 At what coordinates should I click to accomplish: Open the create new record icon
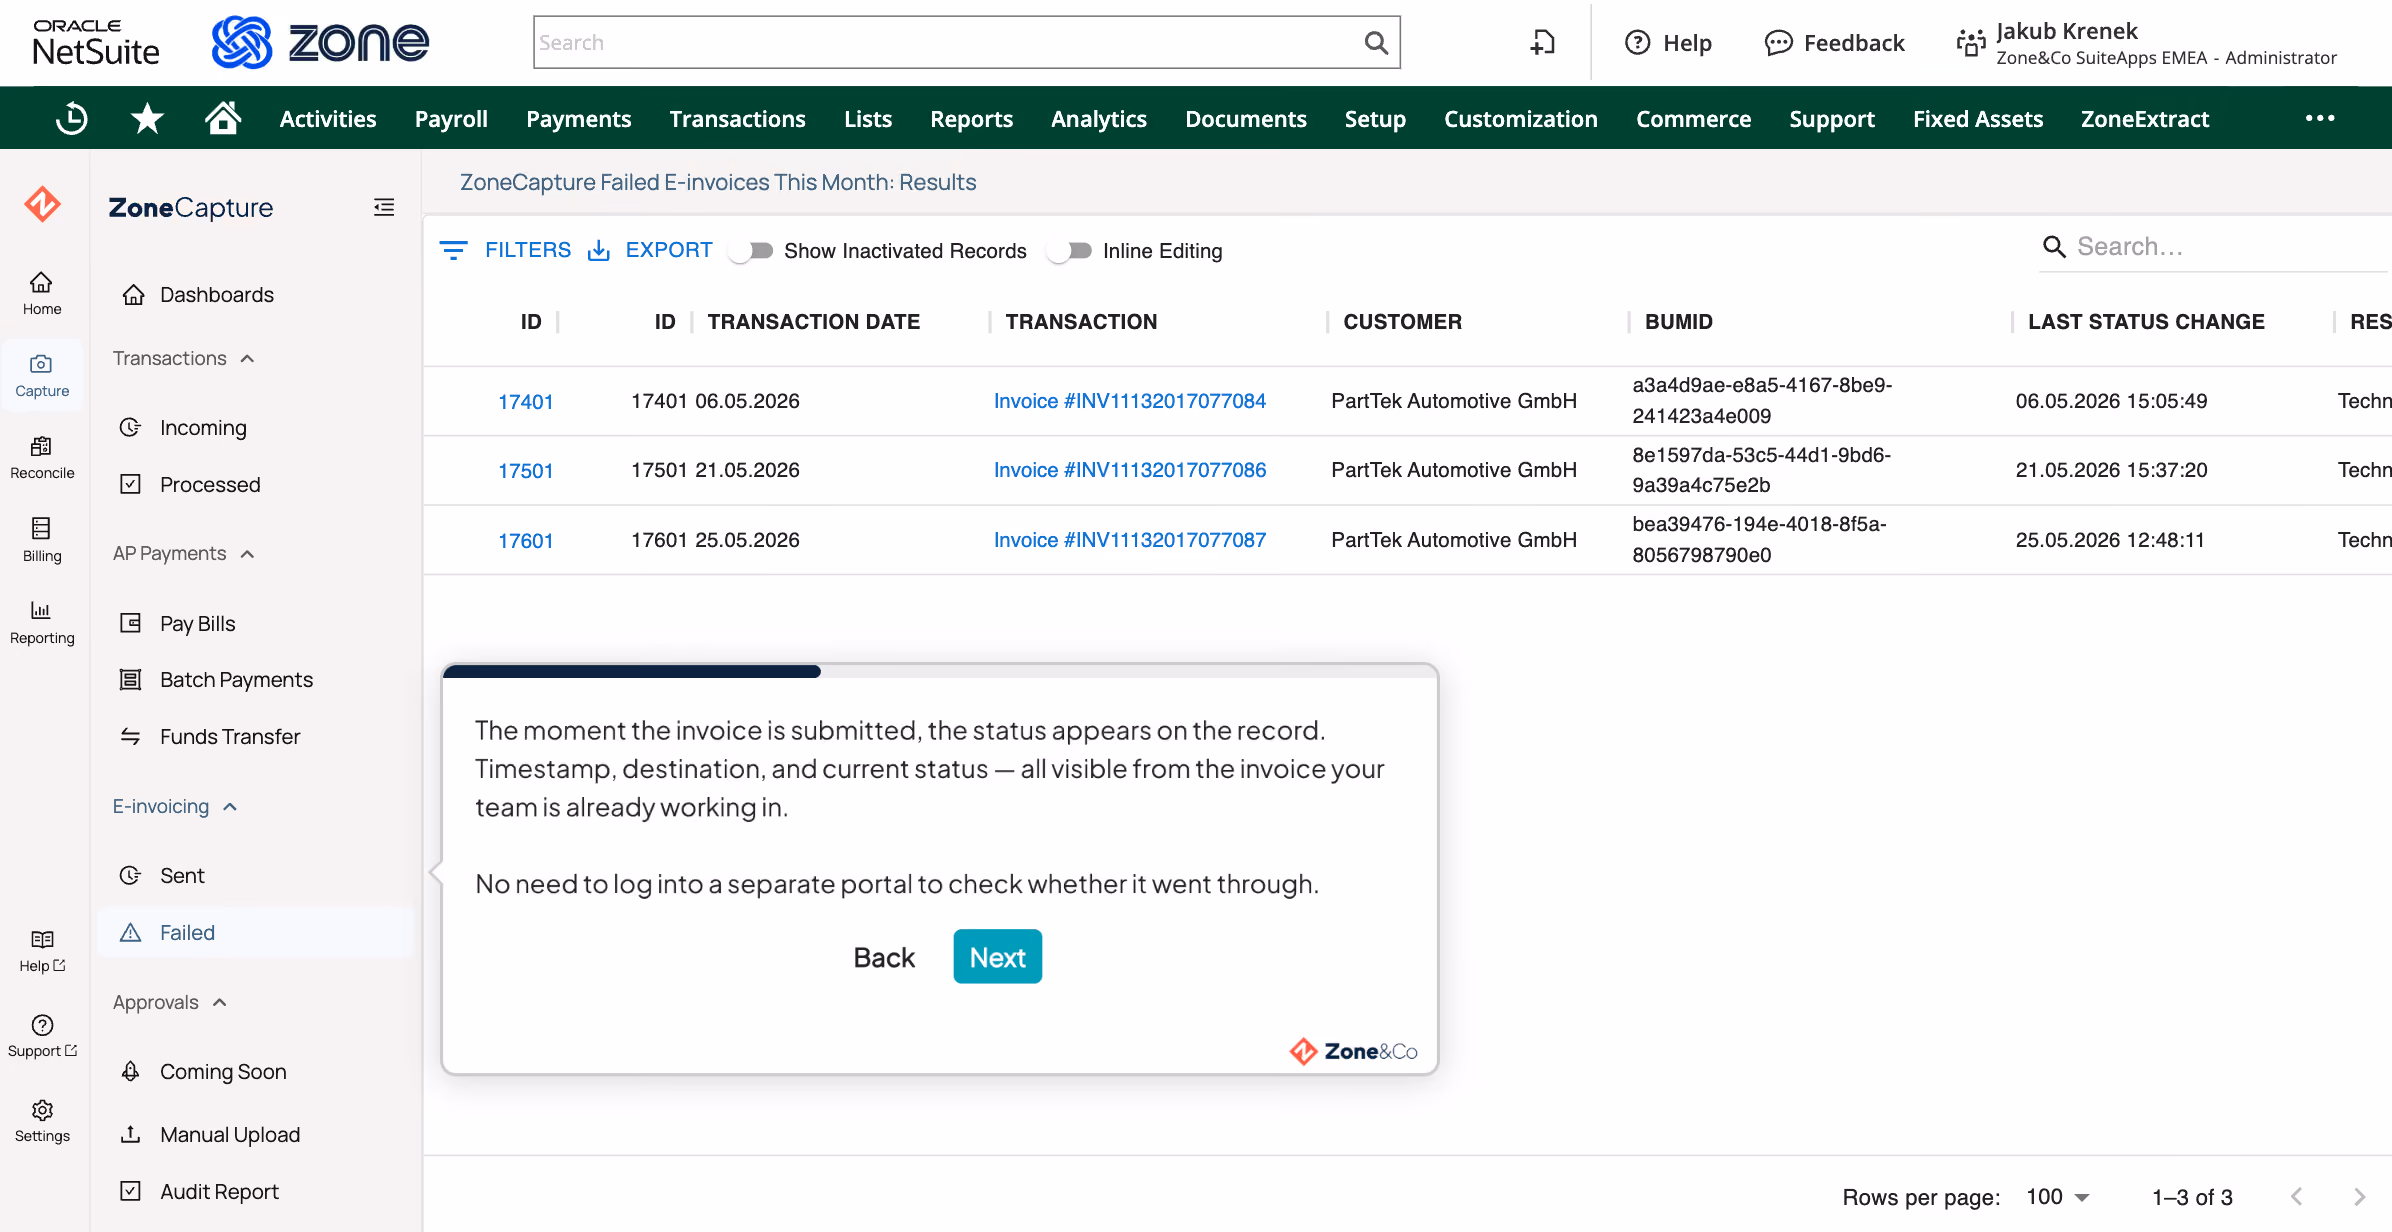click(1543, 42)
